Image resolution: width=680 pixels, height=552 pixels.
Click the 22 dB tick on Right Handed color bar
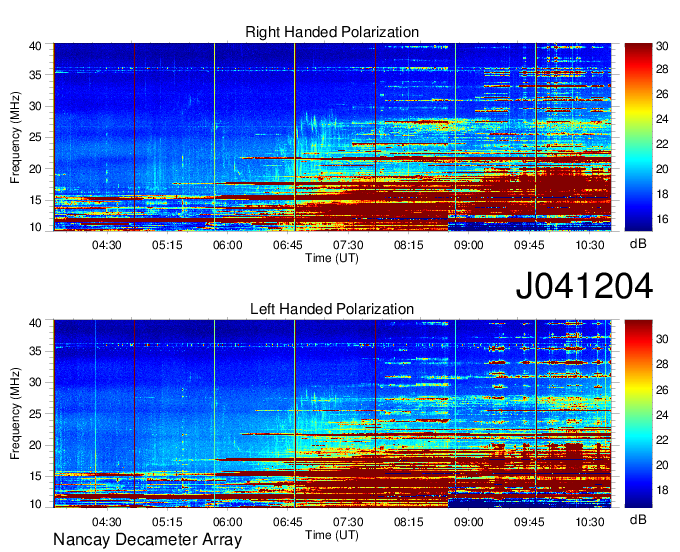662,144
